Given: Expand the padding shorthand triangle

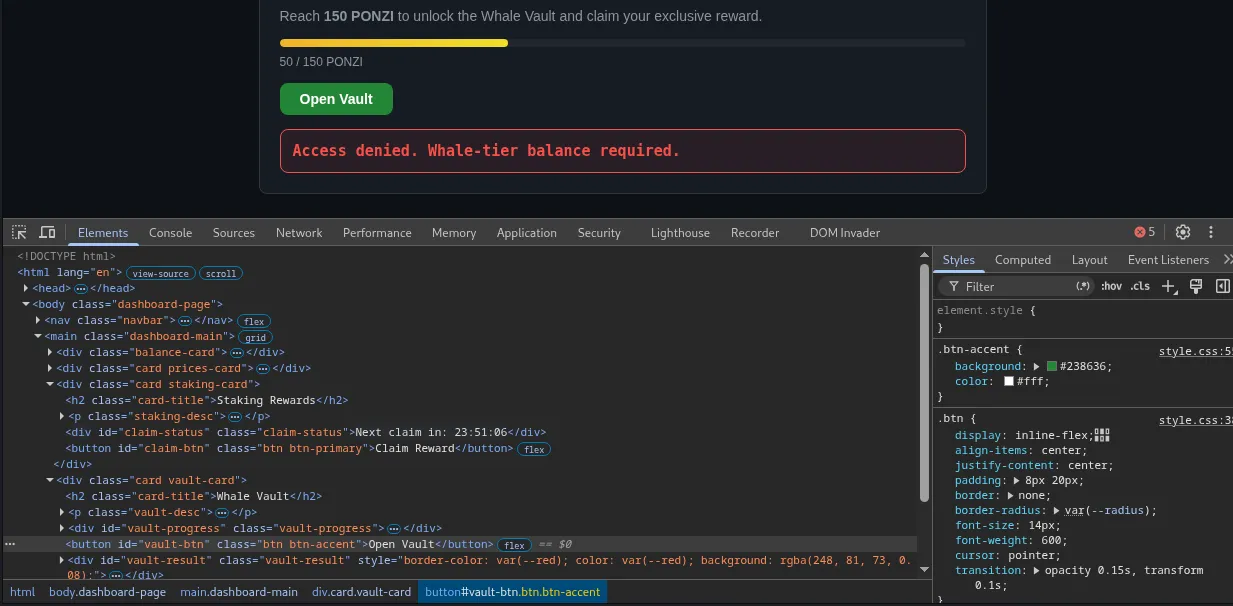Looking at the screenshot, I should (x=1016, y=480).
